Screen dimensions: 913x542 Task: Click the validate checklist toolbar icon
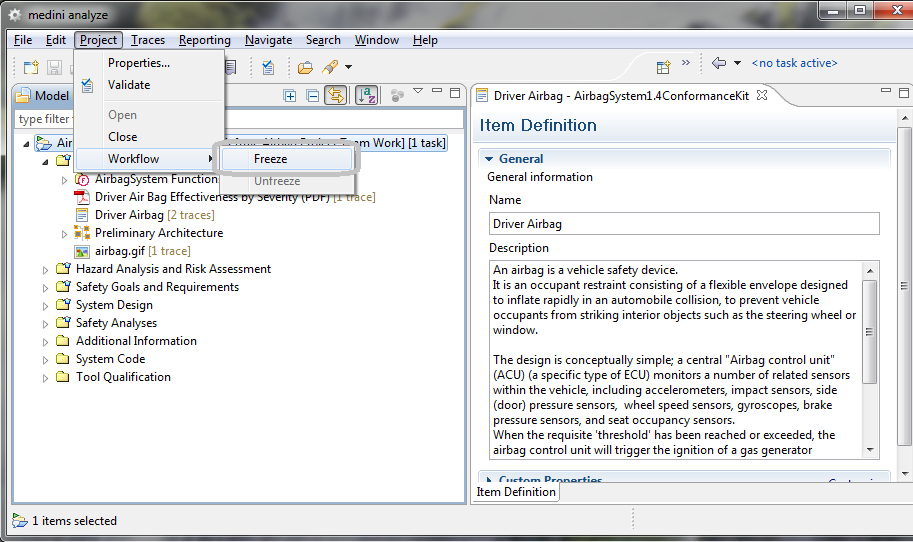pyautogui.click(x=268, y=67)
